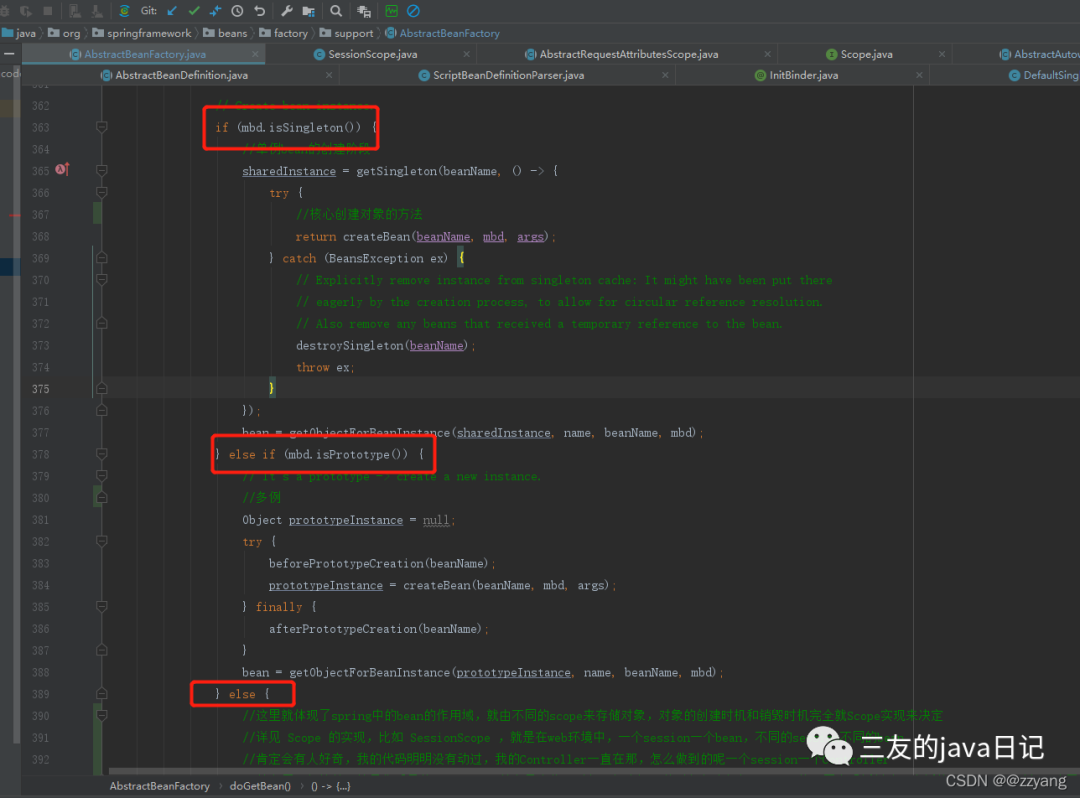The height and width of the screenshot is (798, 1080).
Task: Click doGetBean() in bottom breadcrumb
Action: (260, 786)
